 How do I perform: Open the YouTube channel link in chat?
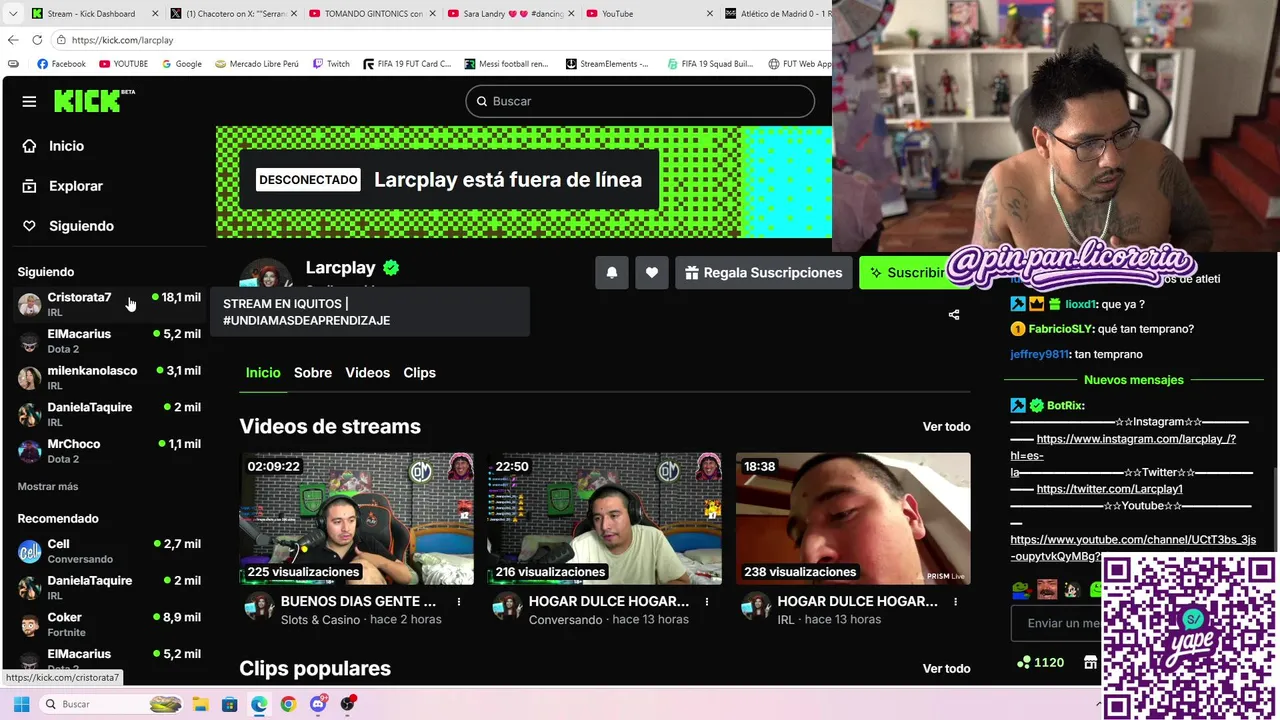[1133, 547]
